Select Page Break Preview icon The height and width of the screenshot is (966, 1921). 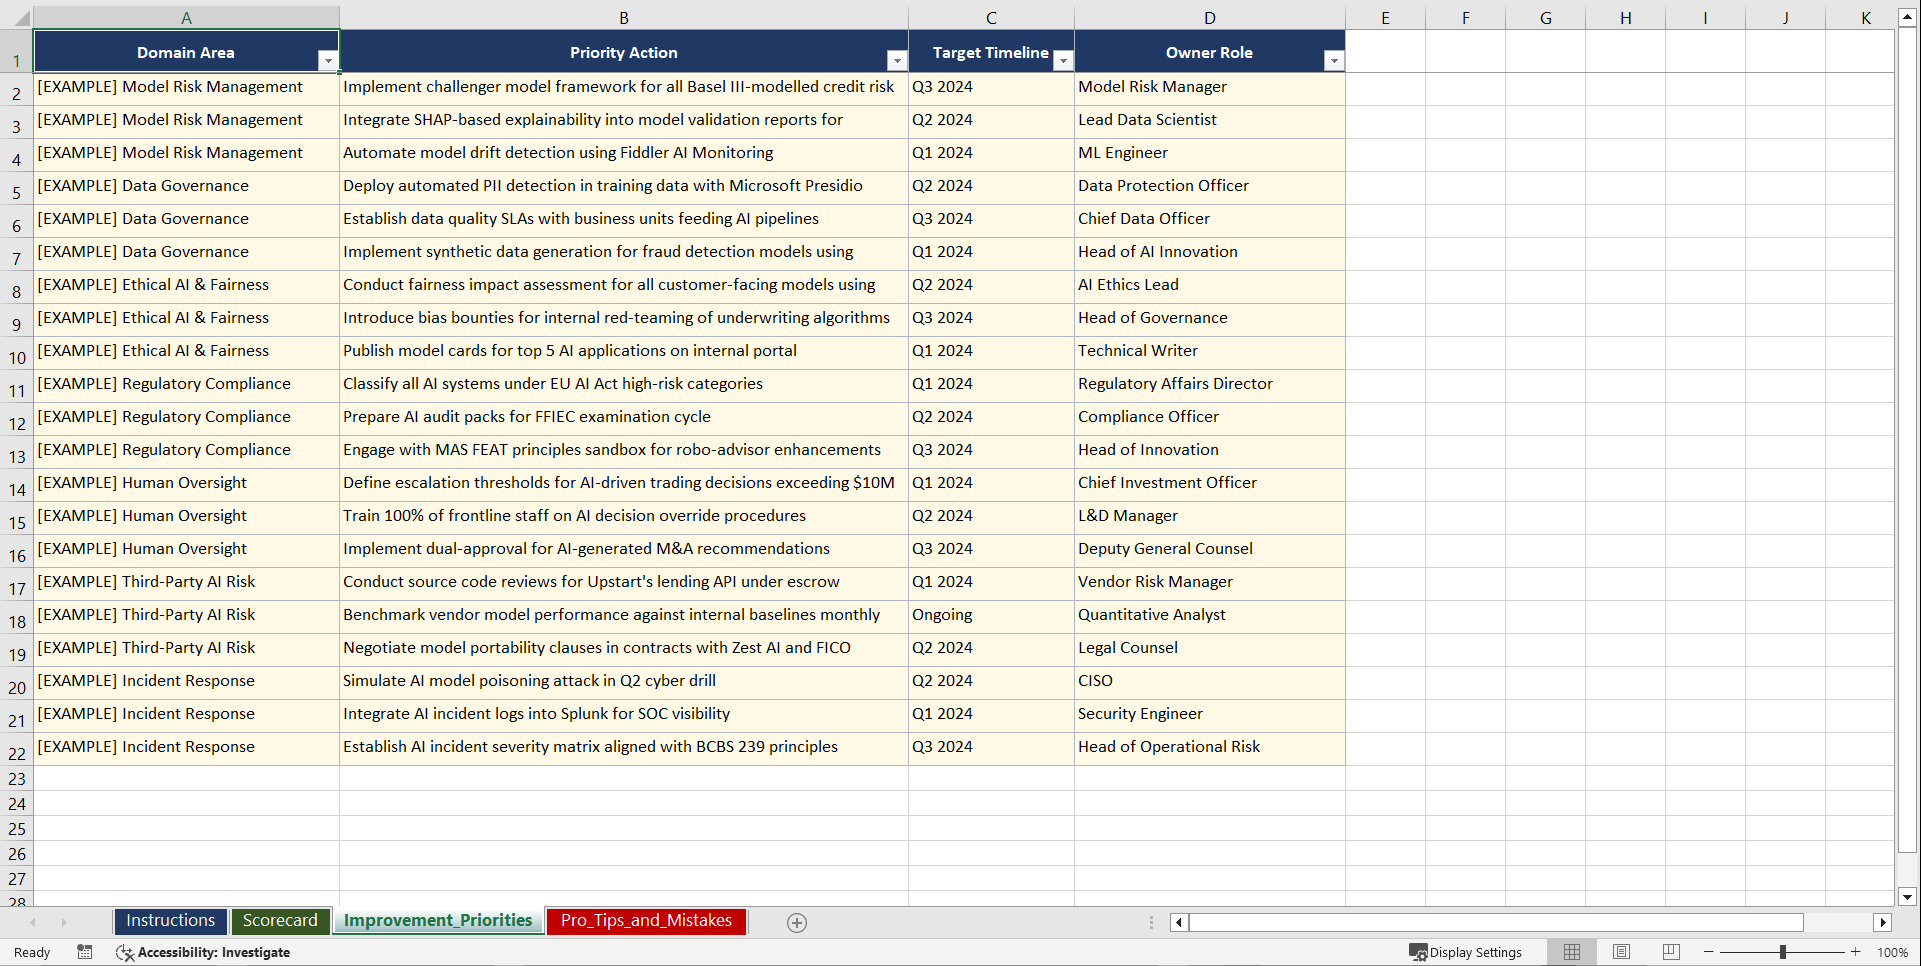click(1671, 952)
